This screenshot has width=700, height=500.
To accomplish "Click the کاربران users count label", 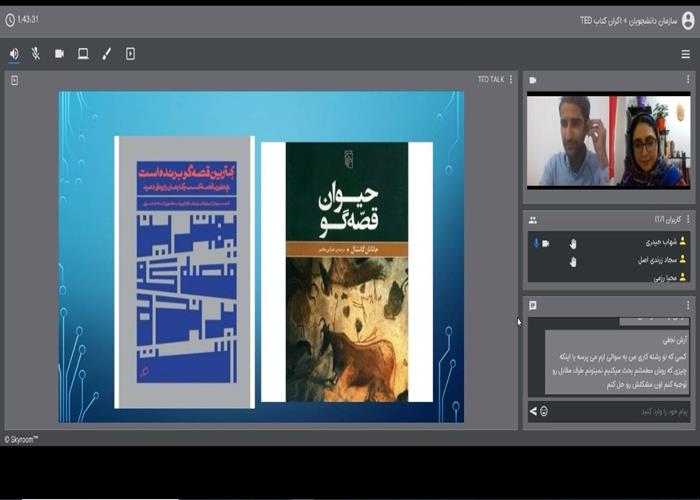I will [668, 220].
